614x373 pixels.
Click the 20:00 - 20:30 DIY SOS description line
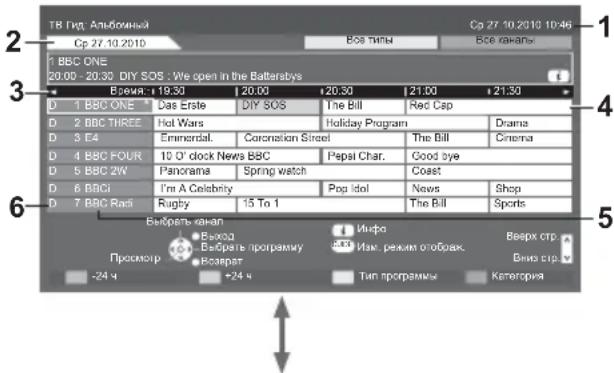click(x=175, y=76)
